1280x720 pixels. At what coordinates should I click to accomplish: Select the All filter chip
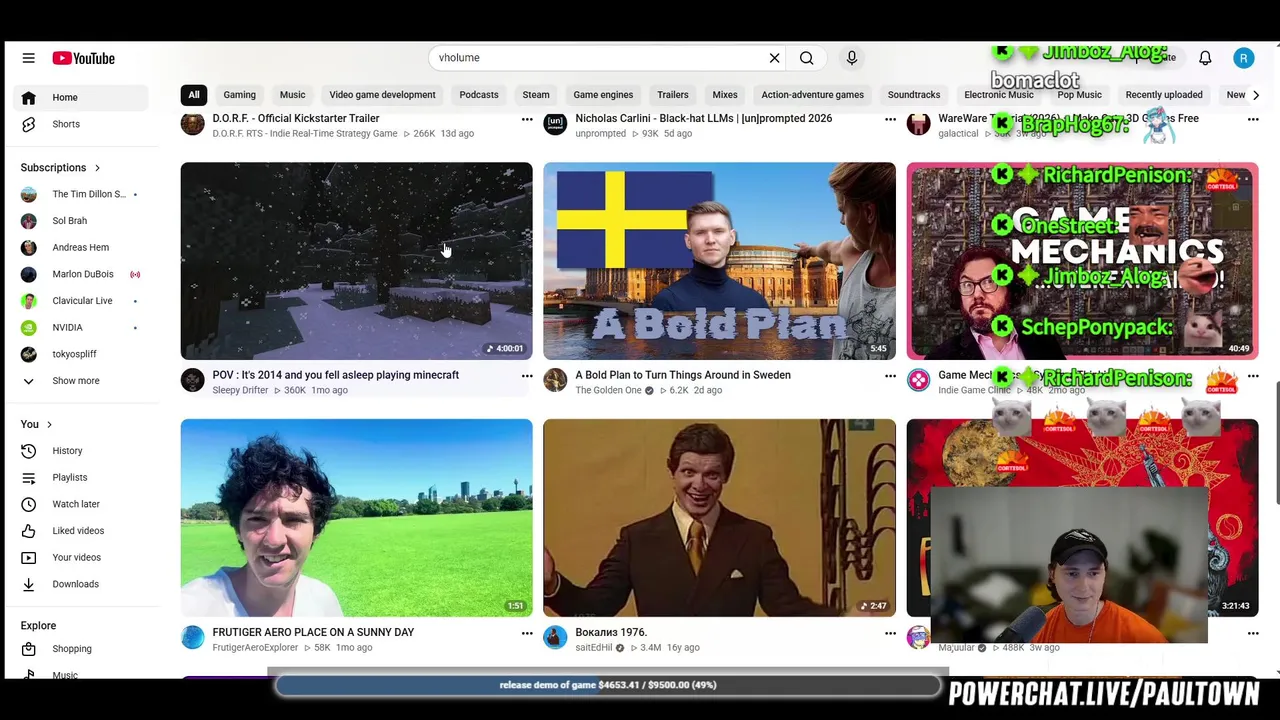pyautogui.click(x=194, y=95)
